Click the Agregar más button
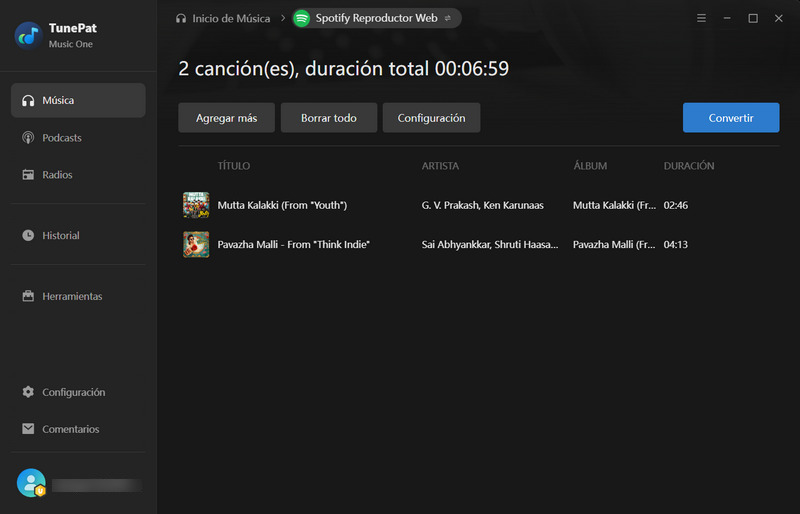The image size is (800, 514). (227, 118)
